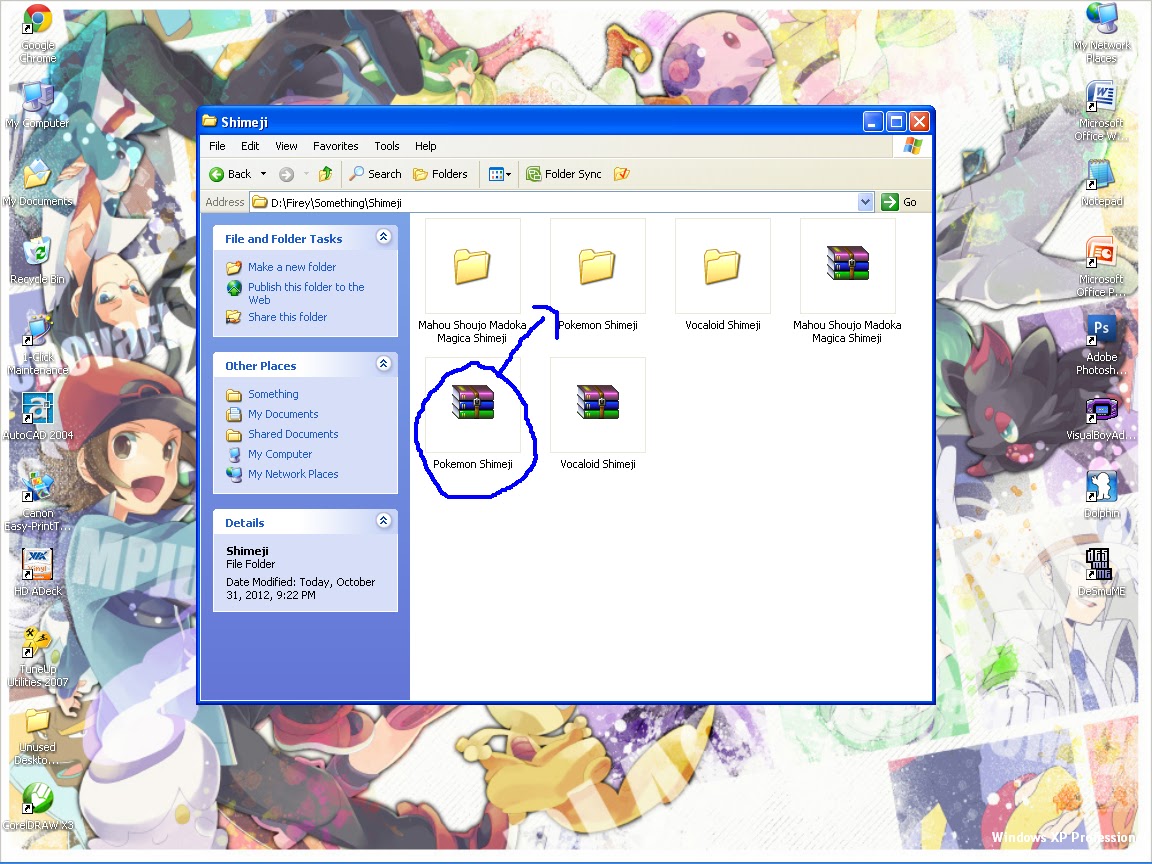Launch VisualBoyAdvance from the desktop
The image size is (1152, 864).
pyautogui.click(x=1100, y=410)
